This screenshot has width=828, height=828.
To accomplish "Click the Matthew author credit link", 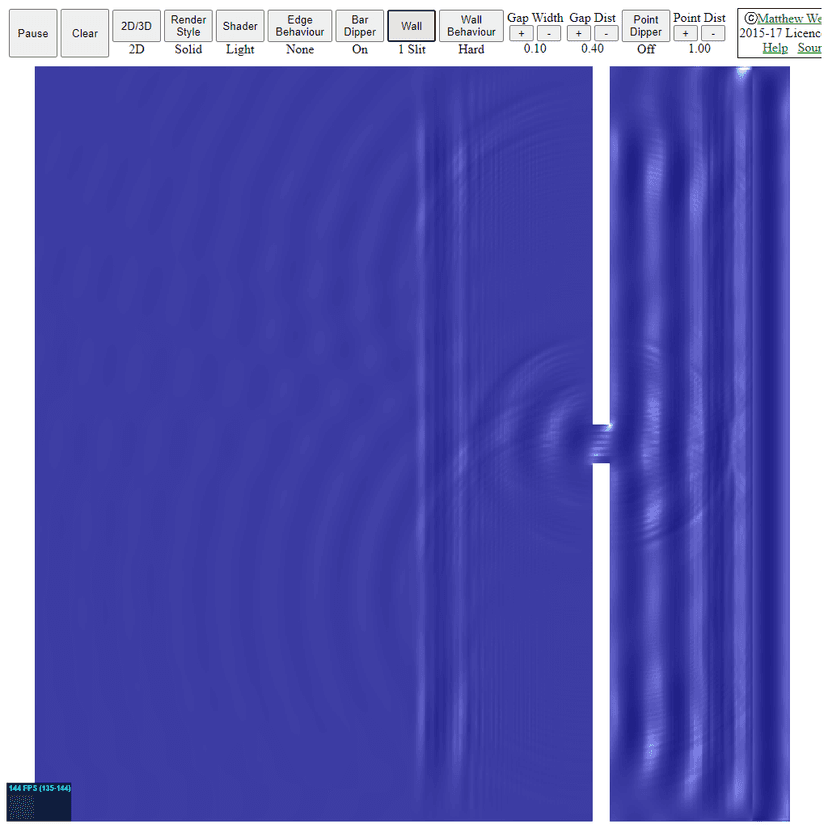I will tap(787, 17).
